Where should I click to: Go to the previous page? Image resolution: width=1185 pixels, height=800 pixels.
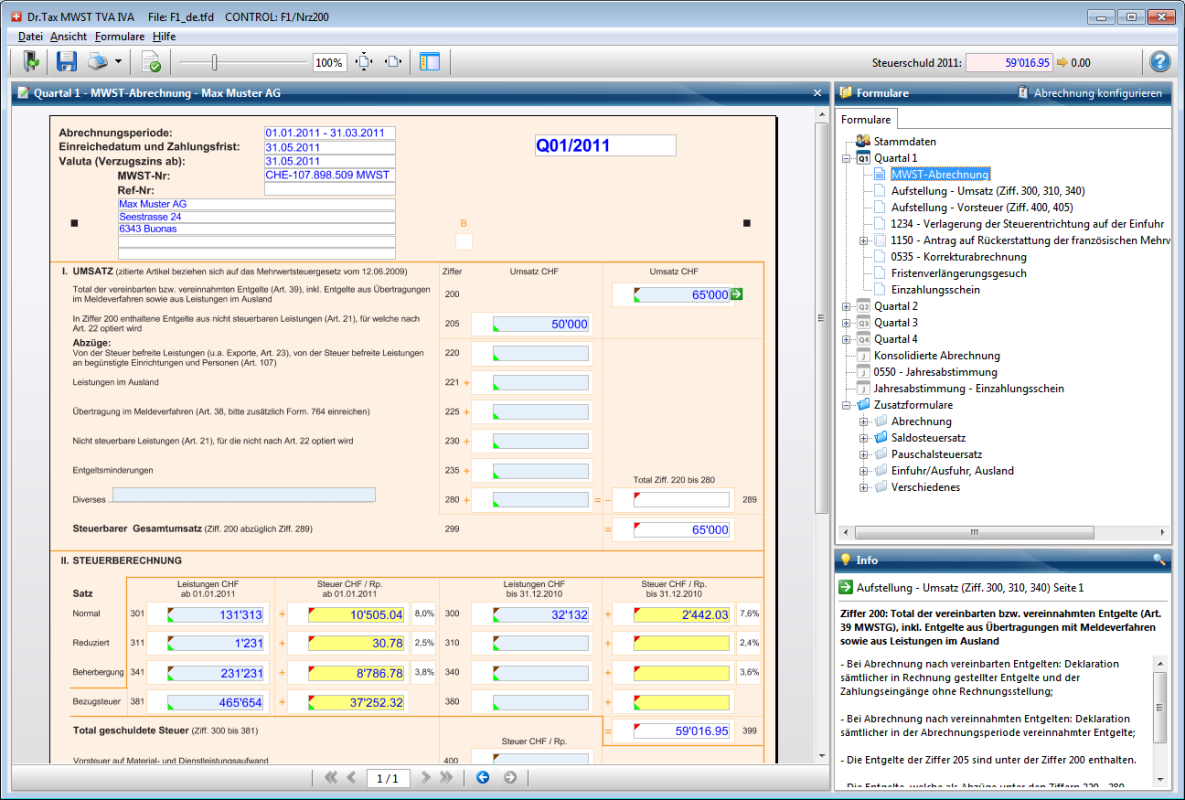pyautogui.click(x=351, y=777)
